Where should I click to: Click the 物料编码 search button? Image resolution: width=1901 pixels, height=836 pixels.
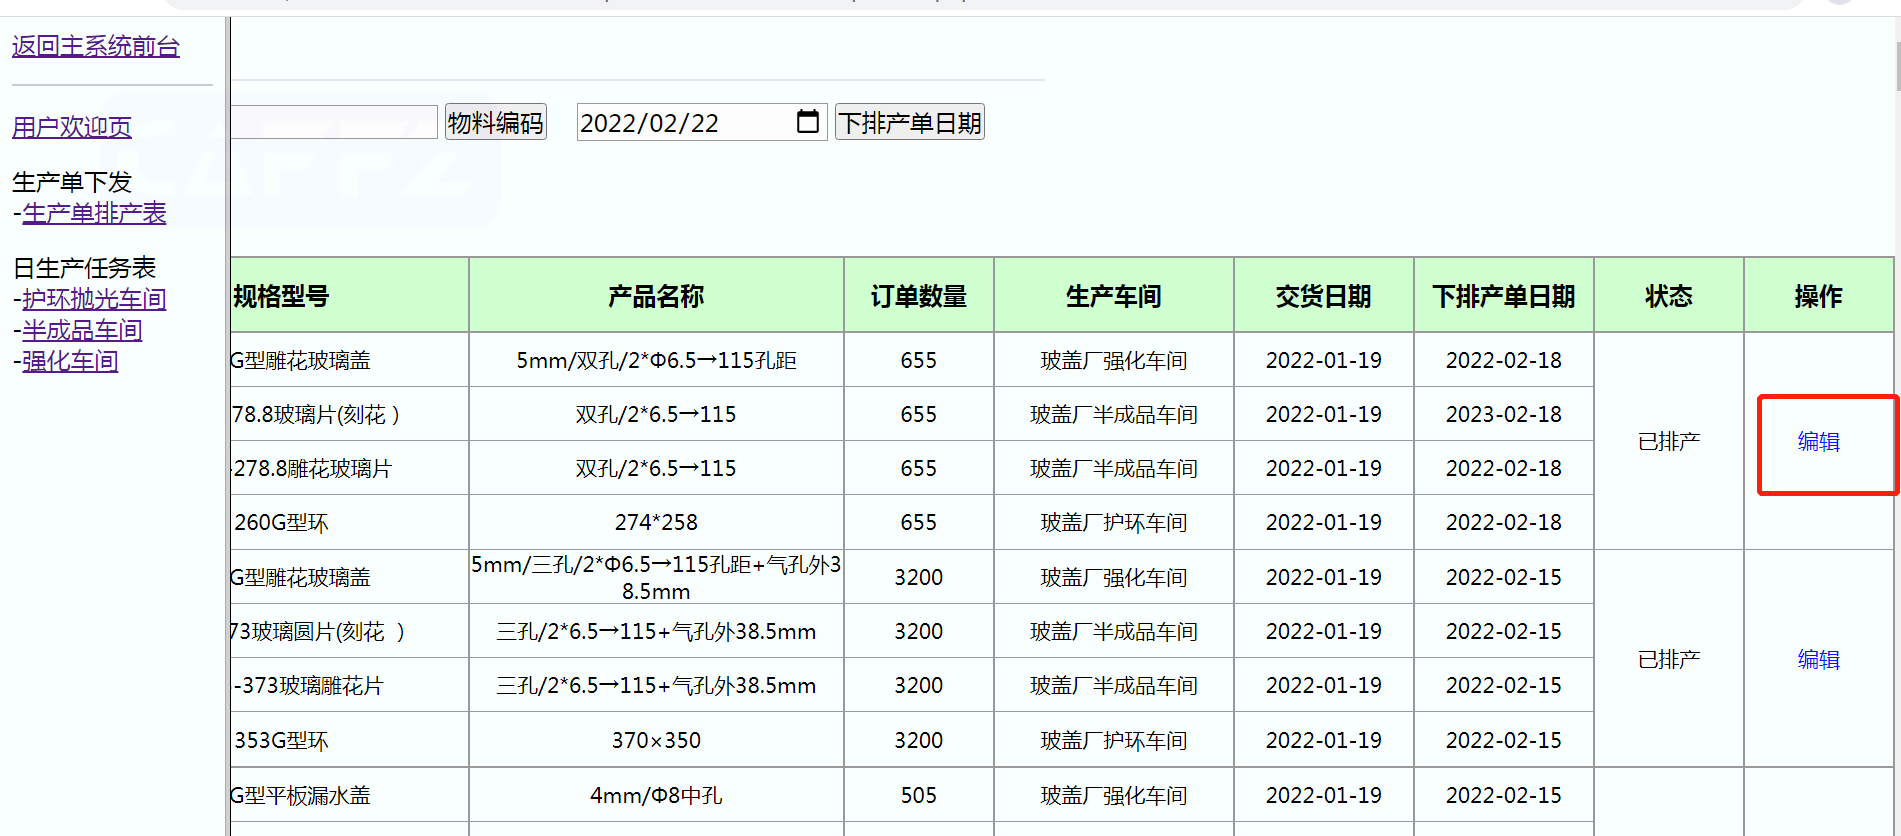[x=495, y=122]
